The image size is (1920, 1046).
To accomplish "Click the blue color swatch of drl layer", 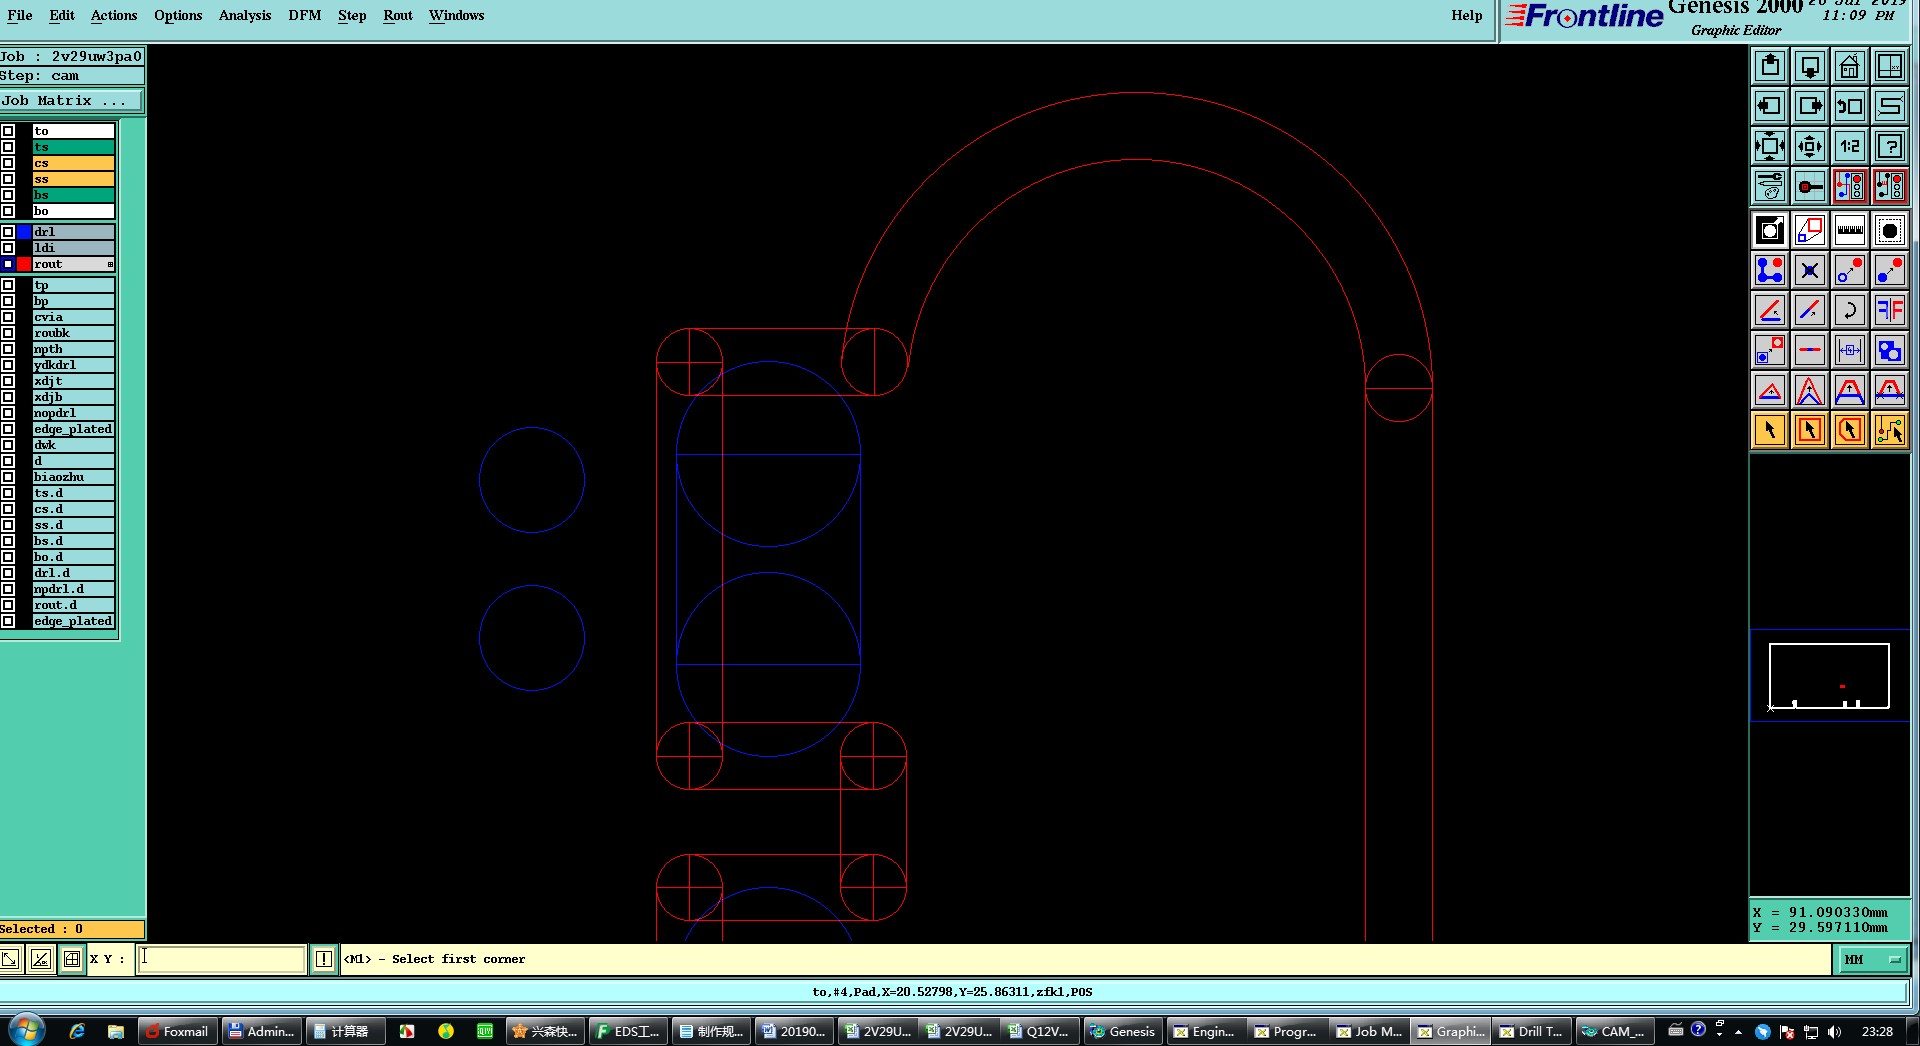I will (x=24, y=232).
